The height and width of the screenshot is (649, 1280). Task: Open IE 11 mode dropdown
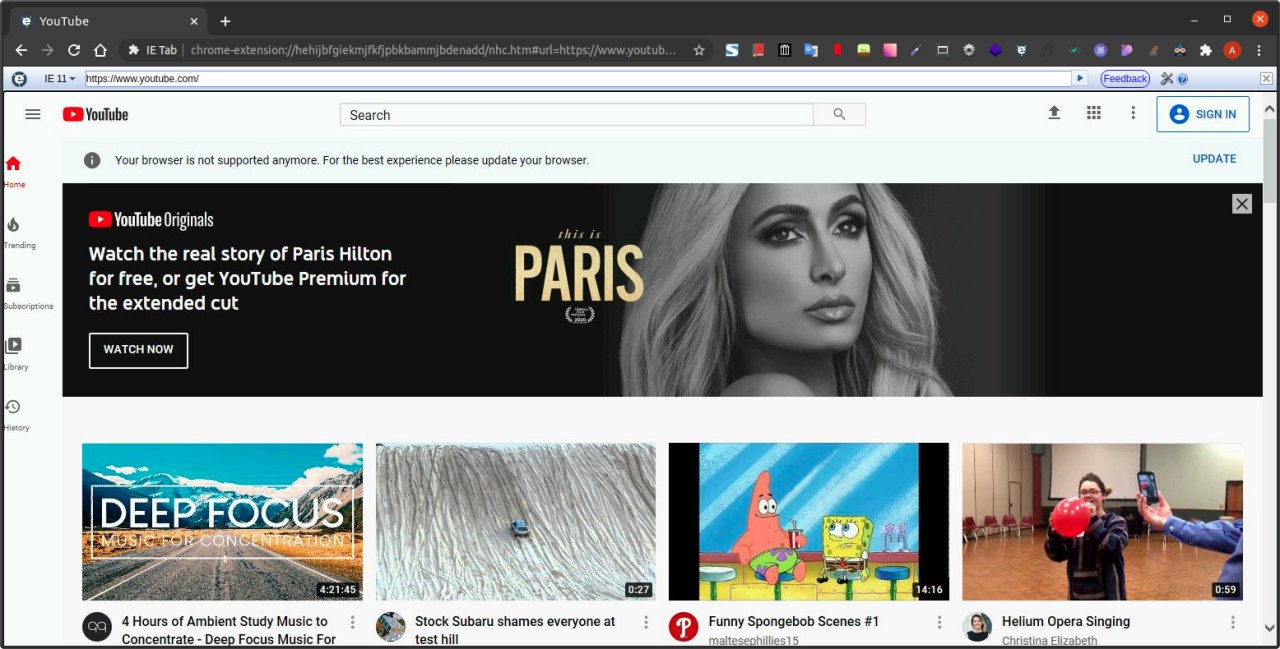(59, 78)
